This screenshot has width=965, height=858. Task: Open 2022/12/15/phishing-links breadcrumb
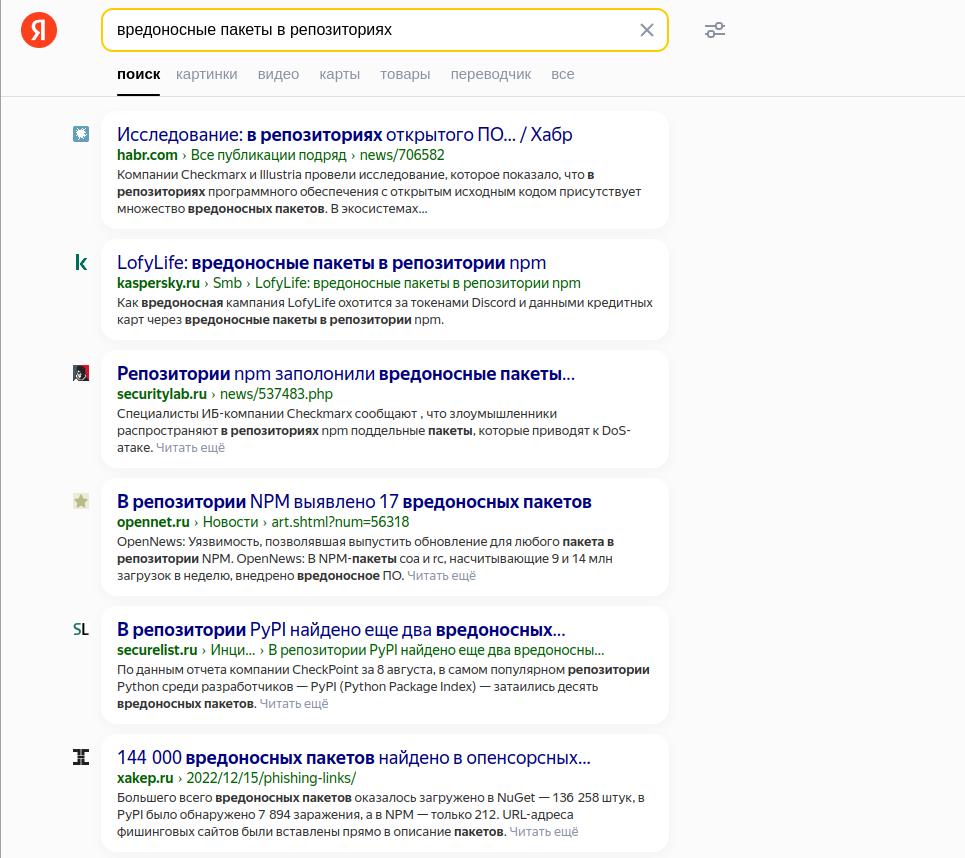point(271,778)
